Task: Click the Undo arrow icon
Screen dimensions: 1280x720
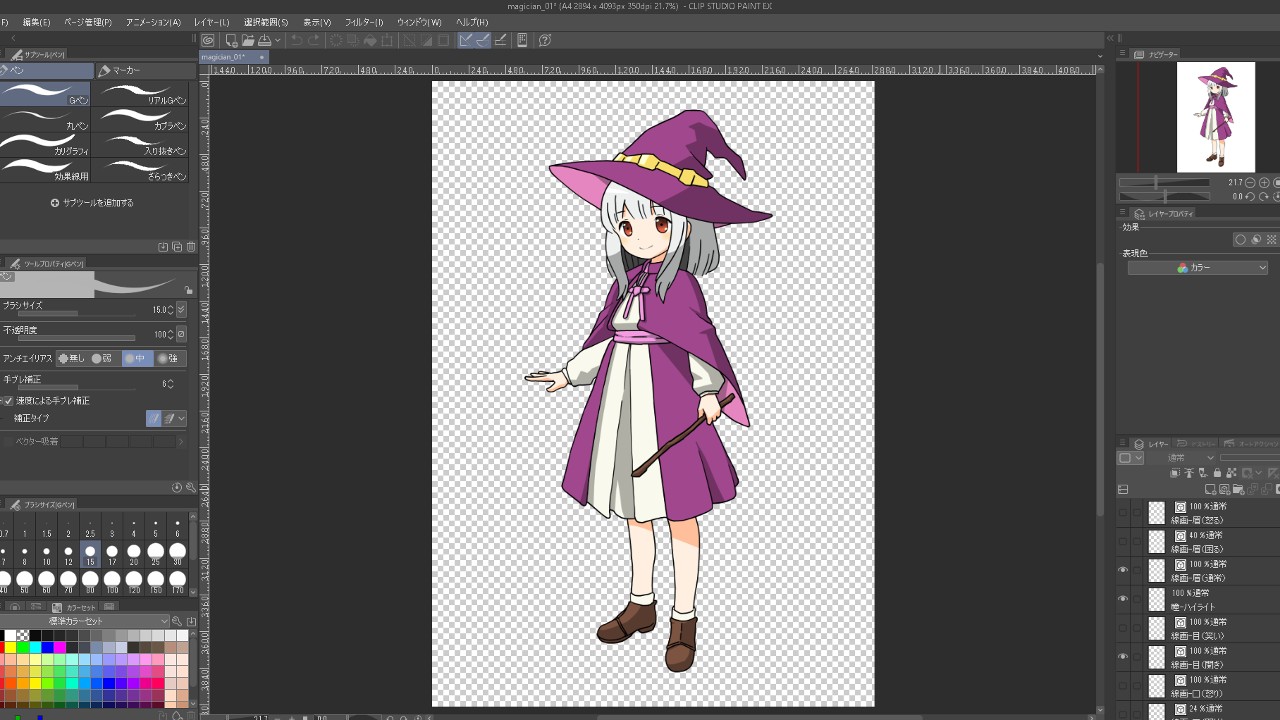Action: pyautogui.click(x=296, y=41)
